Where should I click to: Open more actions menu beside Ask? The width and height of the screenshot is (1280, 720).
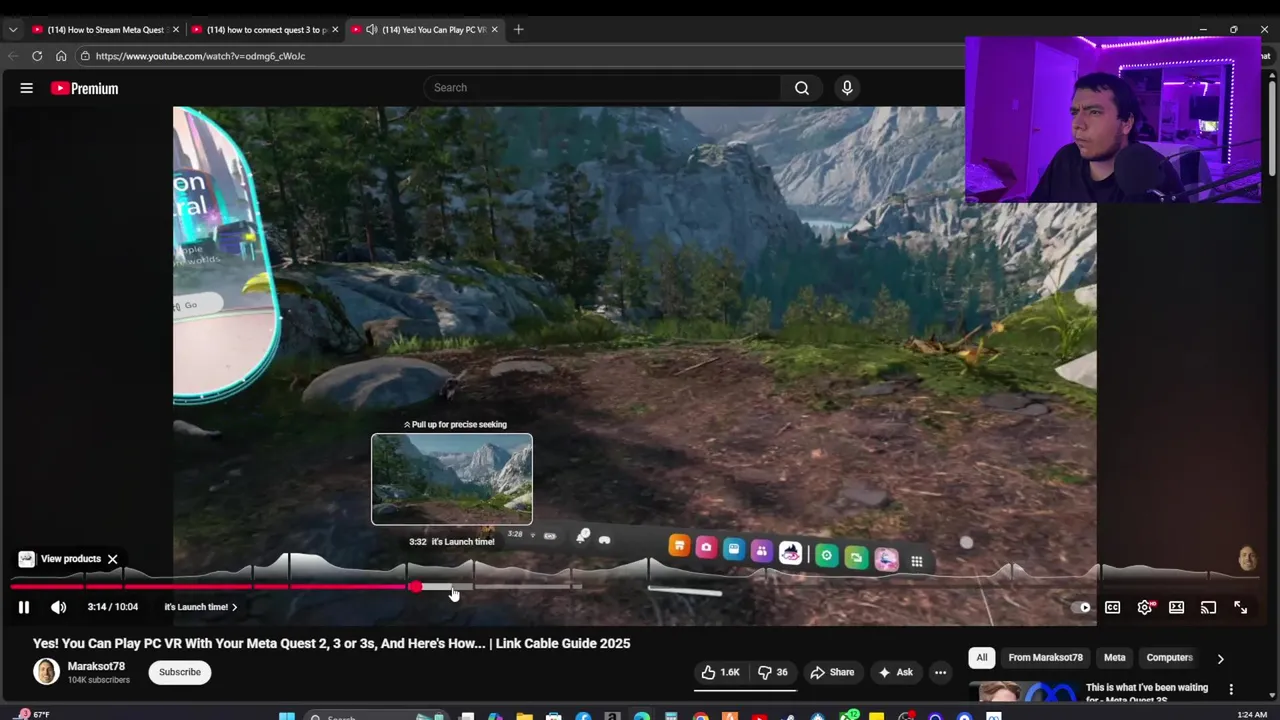(x=940, y=672)
